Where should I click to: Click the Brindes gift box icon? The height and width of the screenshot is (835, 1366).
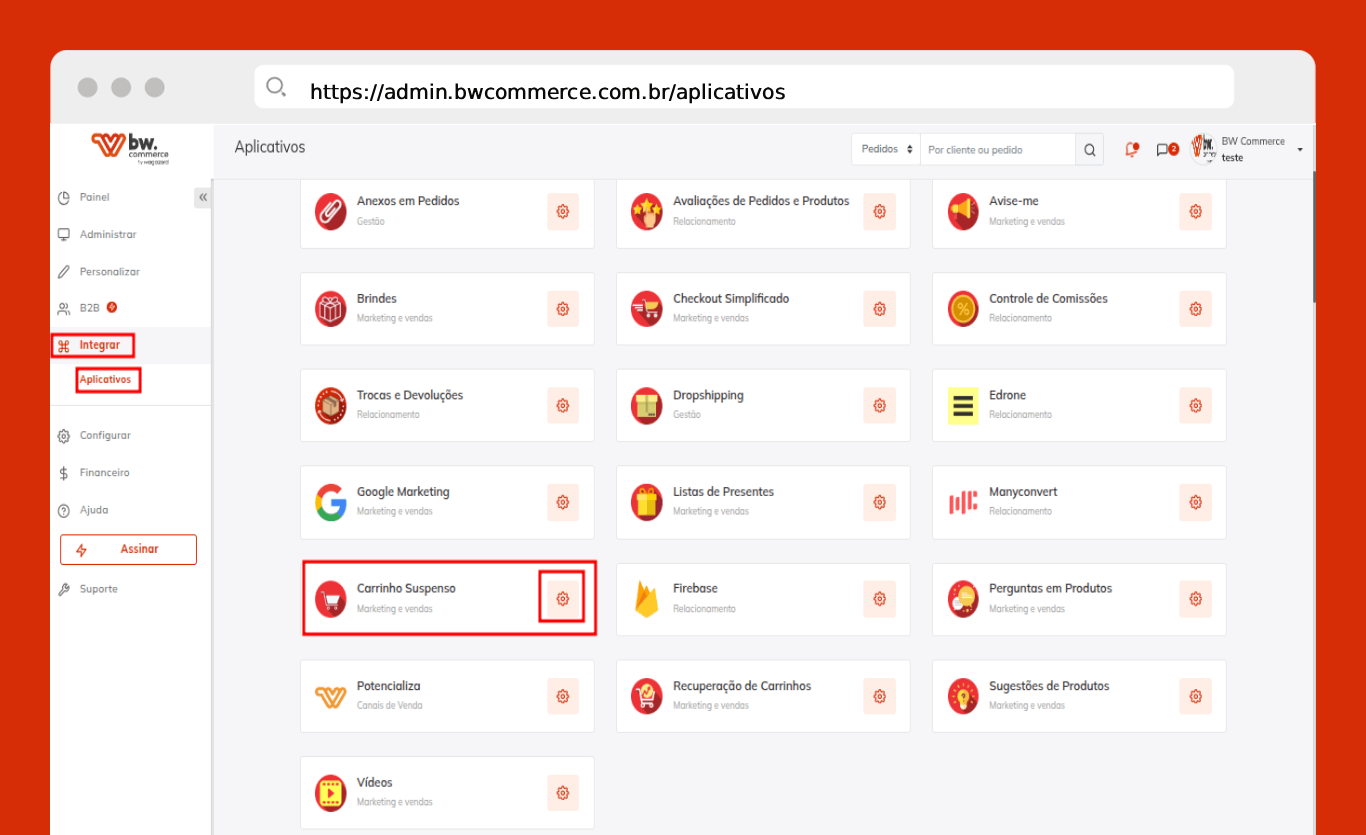[x=331, y=309]
